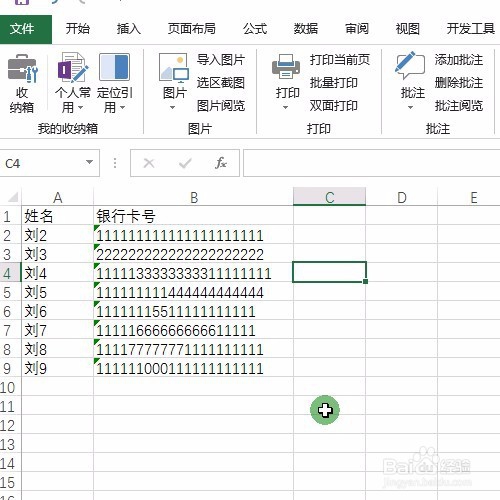Image resolution: width=500 pixels, height=500 pixels.
Task: Select column B header
Action: click(x=194, y=197)
